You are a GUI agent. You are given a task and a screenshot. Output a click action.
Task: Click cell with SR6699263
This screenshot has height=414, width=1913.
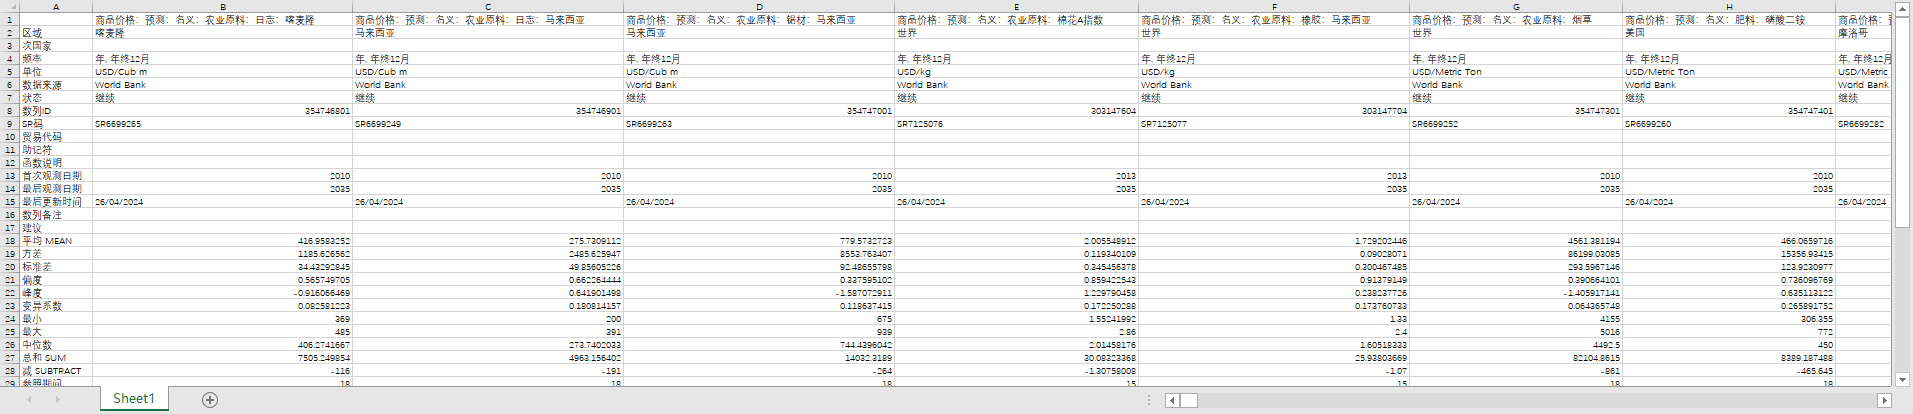pos(759,124)
